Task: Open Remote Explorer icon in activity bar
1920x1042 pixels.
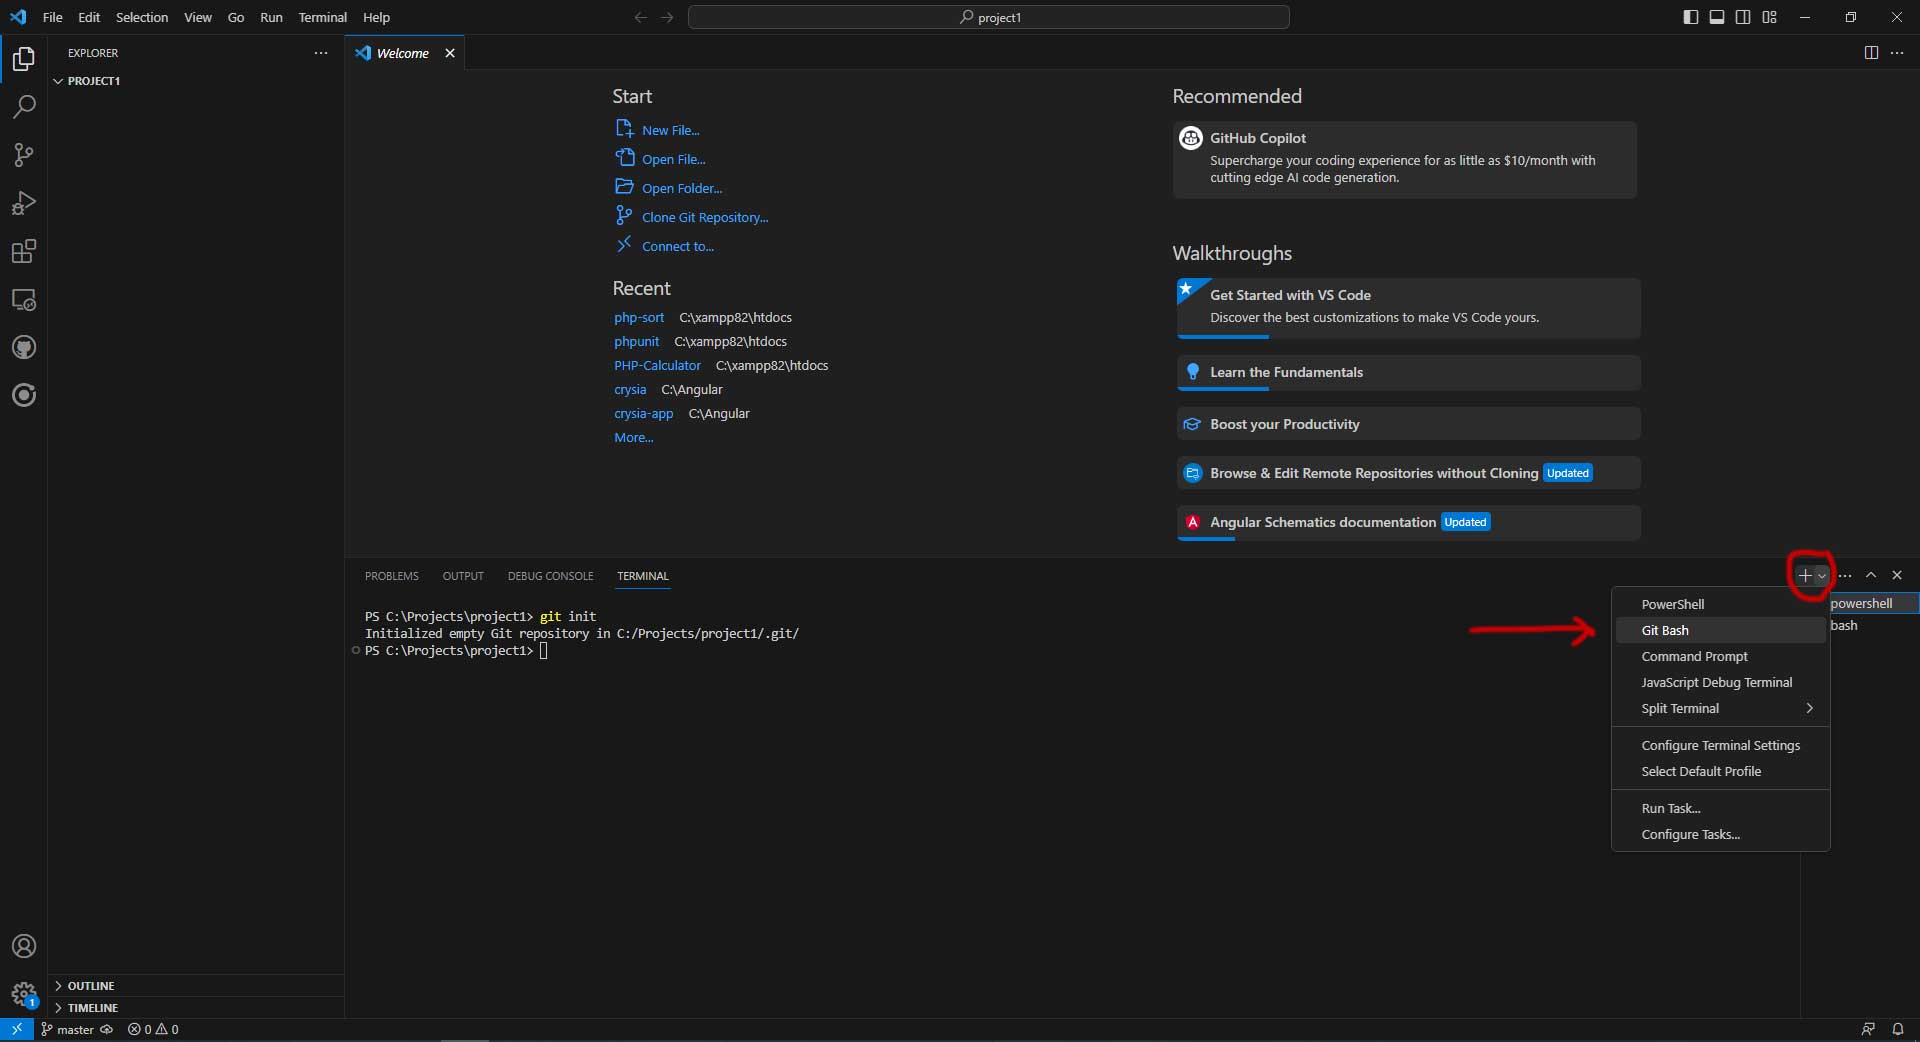Action: 24,300
